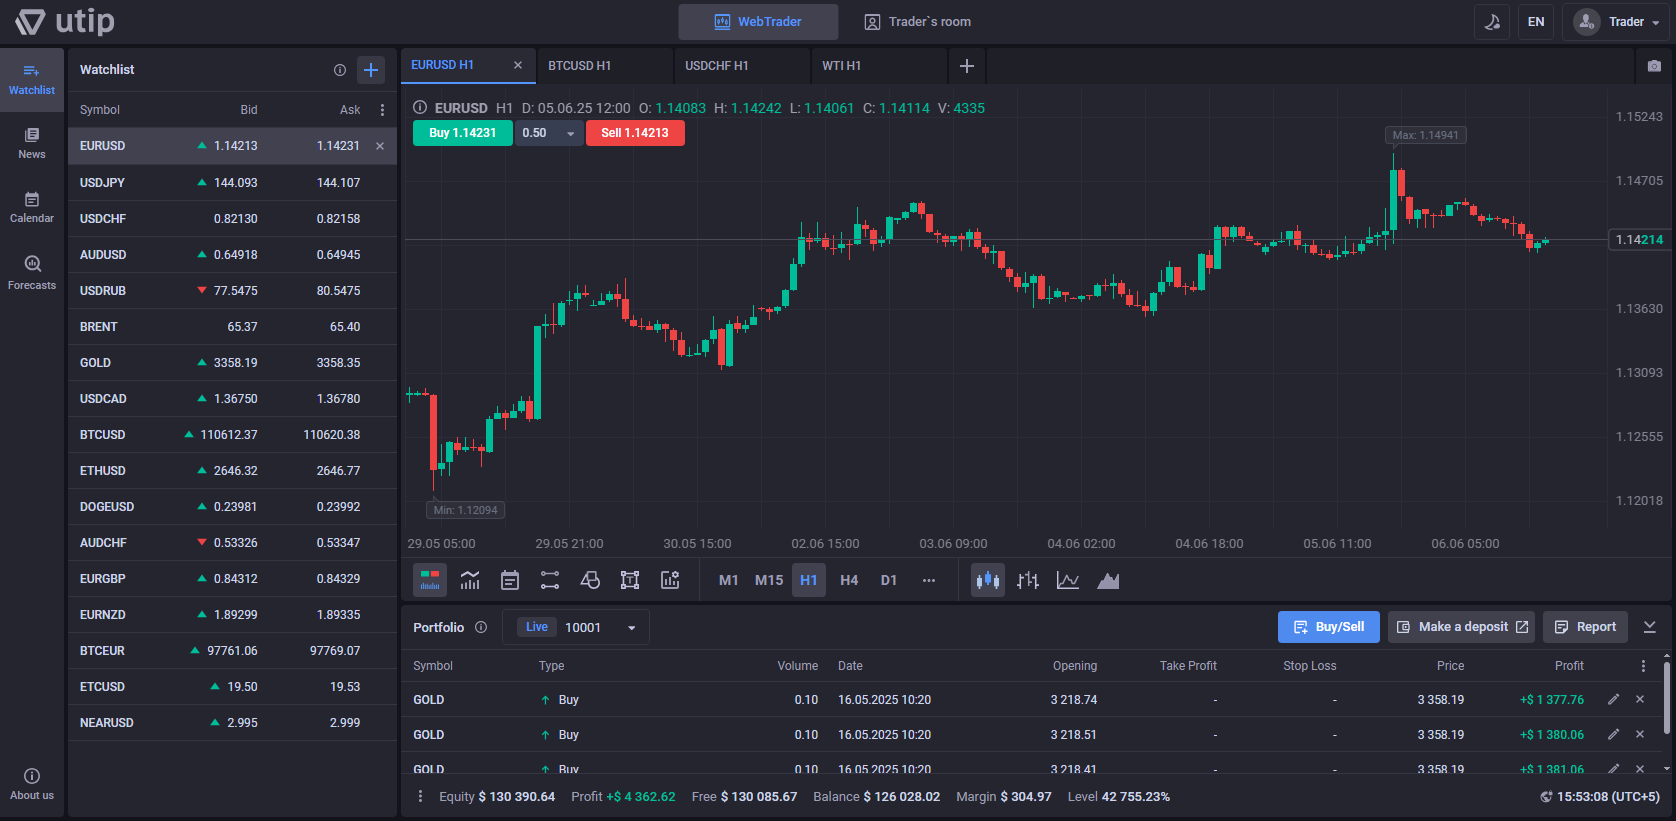Click the current price label 1.14214
This screenshot has width=1676, height=821.
coord(1638,240)
